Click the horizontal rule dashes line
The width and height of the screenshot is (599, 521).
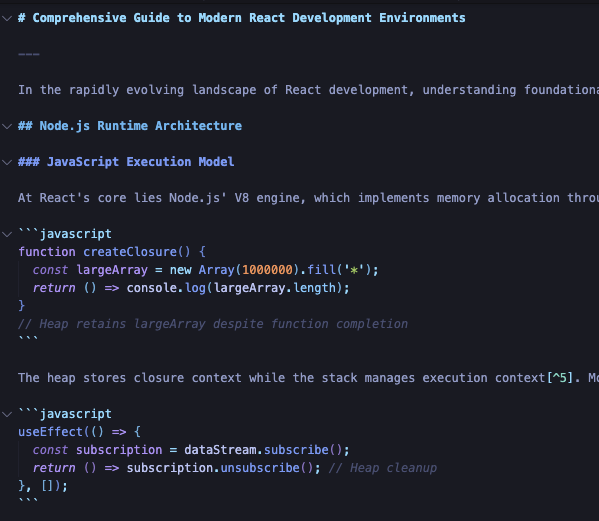(29, 54)
